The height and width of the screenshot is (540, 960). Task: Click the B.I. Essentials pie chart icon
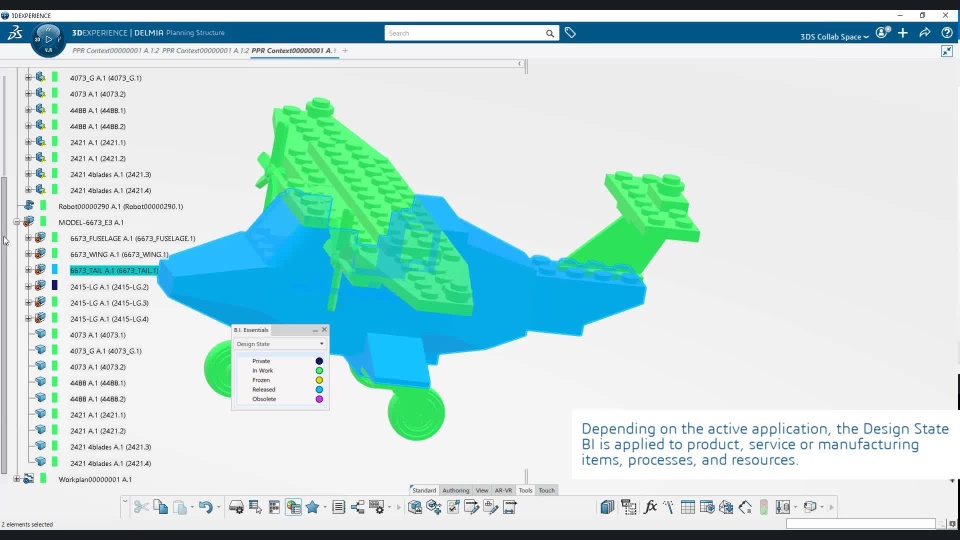[293, 507]
